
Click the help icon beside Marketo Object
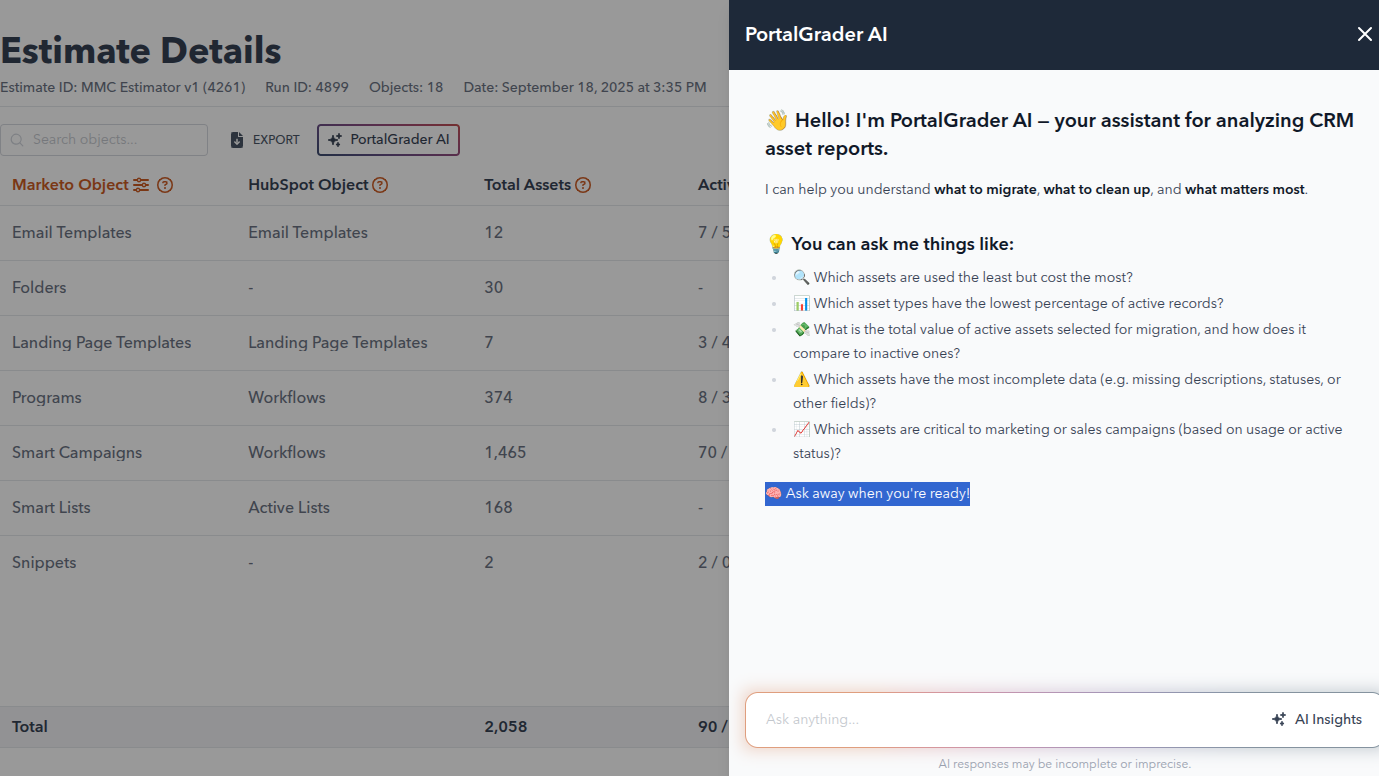coord(165,185)
